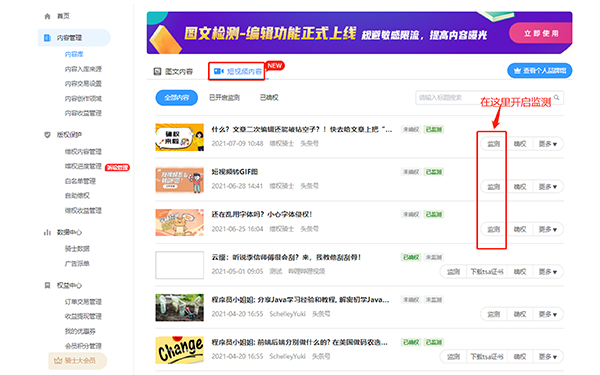Open the cat thumbnail of 字体侵权 article
Image resolution: width=600 pixels, height=375 pixels.
tap(179, 222)
